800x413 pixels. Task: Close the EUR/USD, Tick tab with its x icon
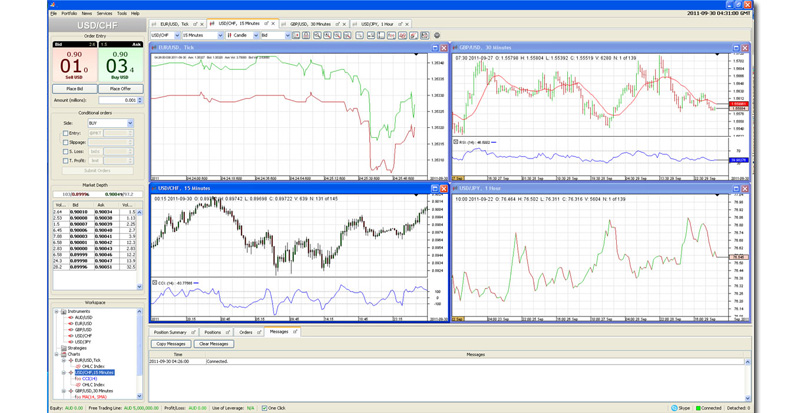click(202, 24)
